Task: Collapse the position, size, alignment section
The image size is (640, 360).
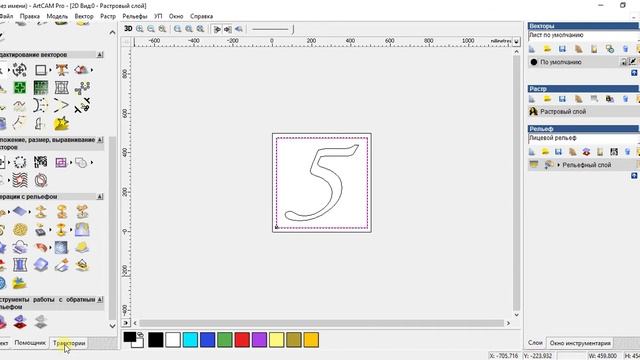Action: click(x=100, y=140)
